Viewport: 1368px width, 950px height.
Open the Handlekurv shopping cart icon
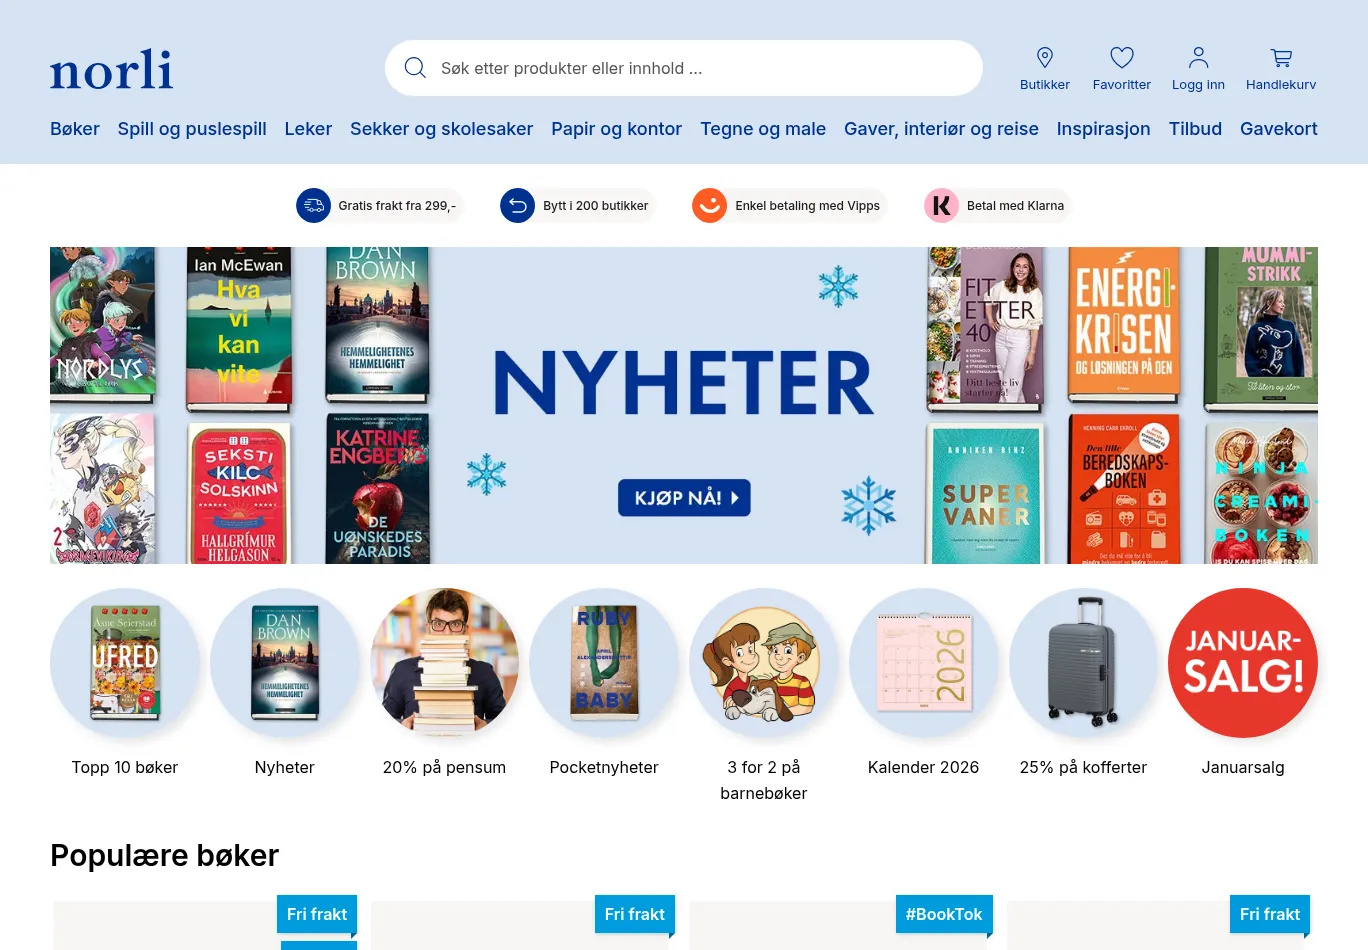coord(1281,58)
